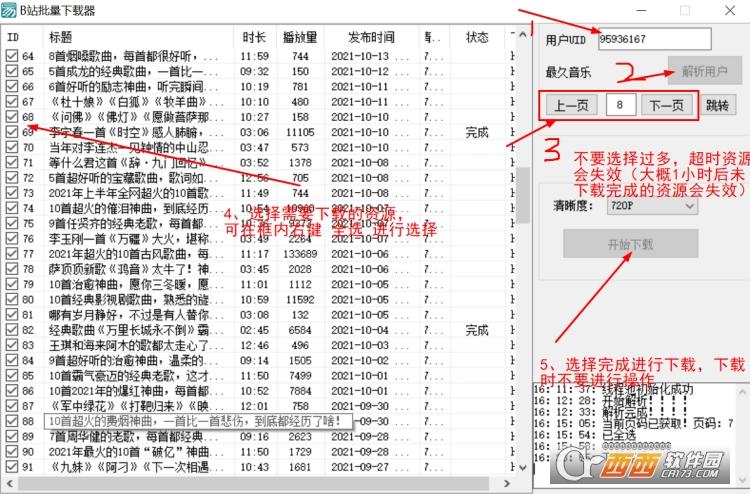Image resolution: width=750 pixels, height=494 pixels.
Task: Click the list scrollbar down arrow
Action: (x=523, y=467)
